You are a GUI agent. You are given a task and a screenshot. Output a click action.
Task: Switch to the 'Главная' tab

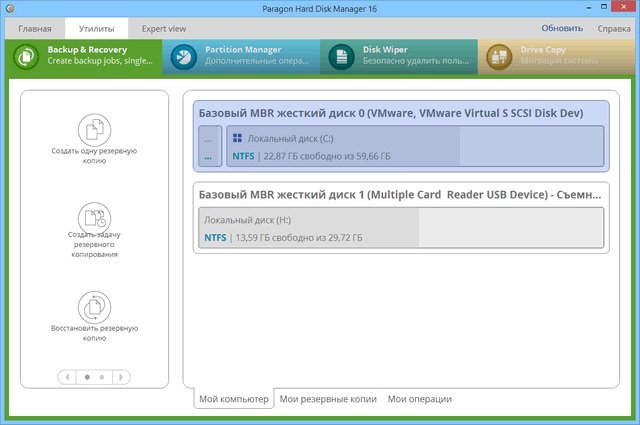coord(32,29)
